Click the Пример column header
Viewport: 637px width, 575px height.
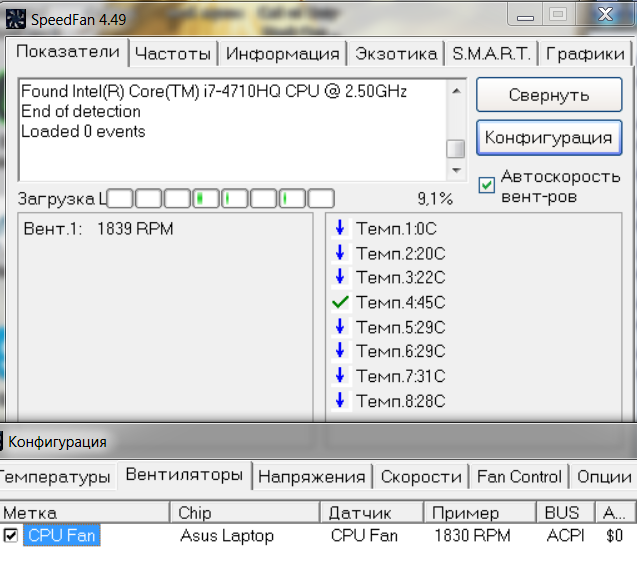(480, 512)
